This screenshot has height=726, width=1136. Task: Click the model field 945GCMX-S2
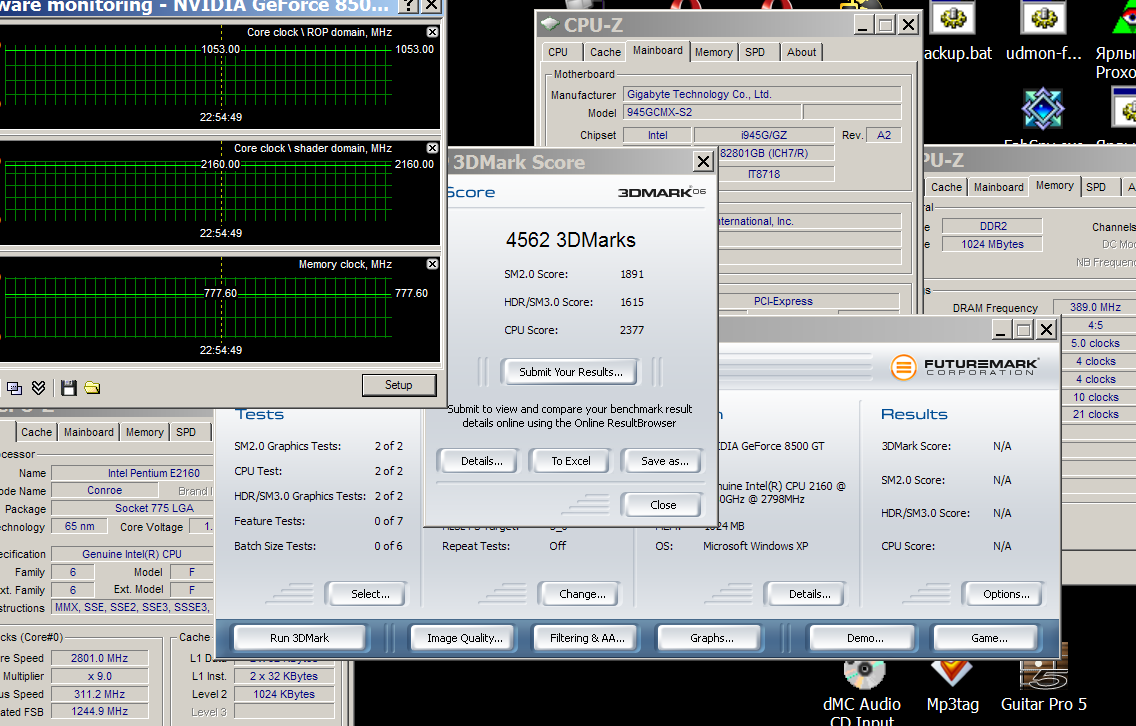(x=712, y=112)
